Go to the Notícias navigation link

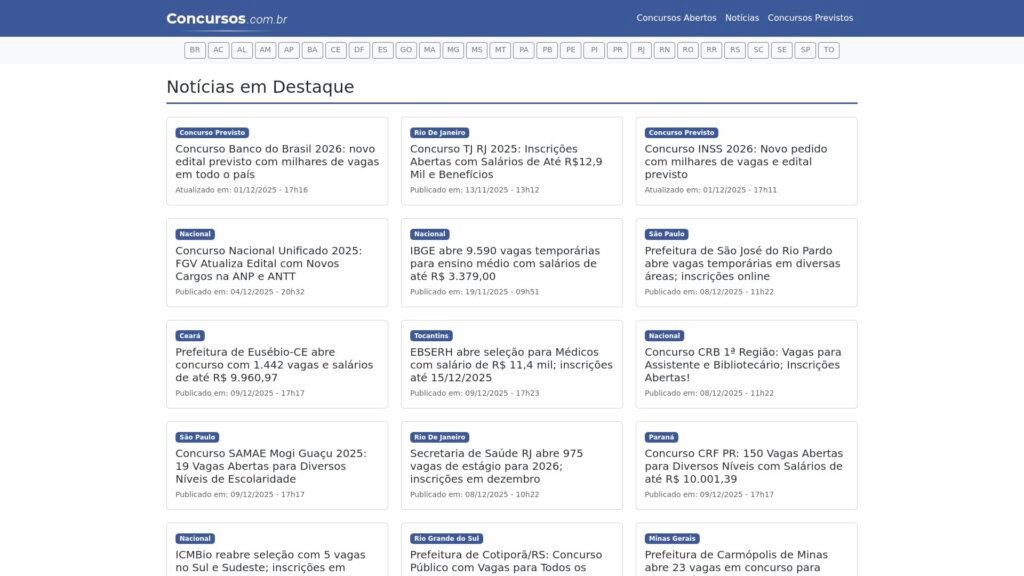point(742,18)
